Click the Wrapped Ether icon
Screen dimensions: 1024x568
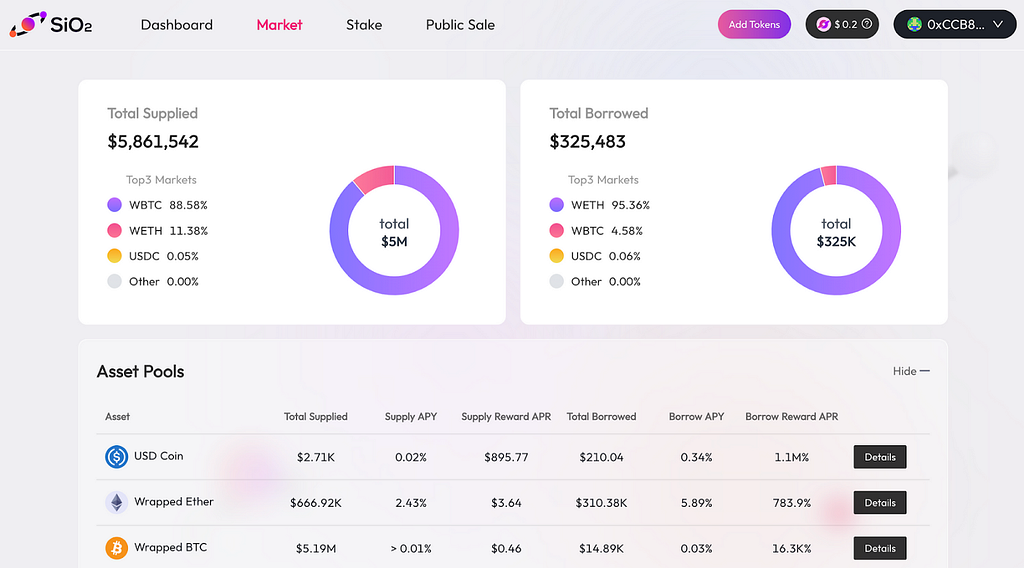pyautogui.click(x=116, y=502)
